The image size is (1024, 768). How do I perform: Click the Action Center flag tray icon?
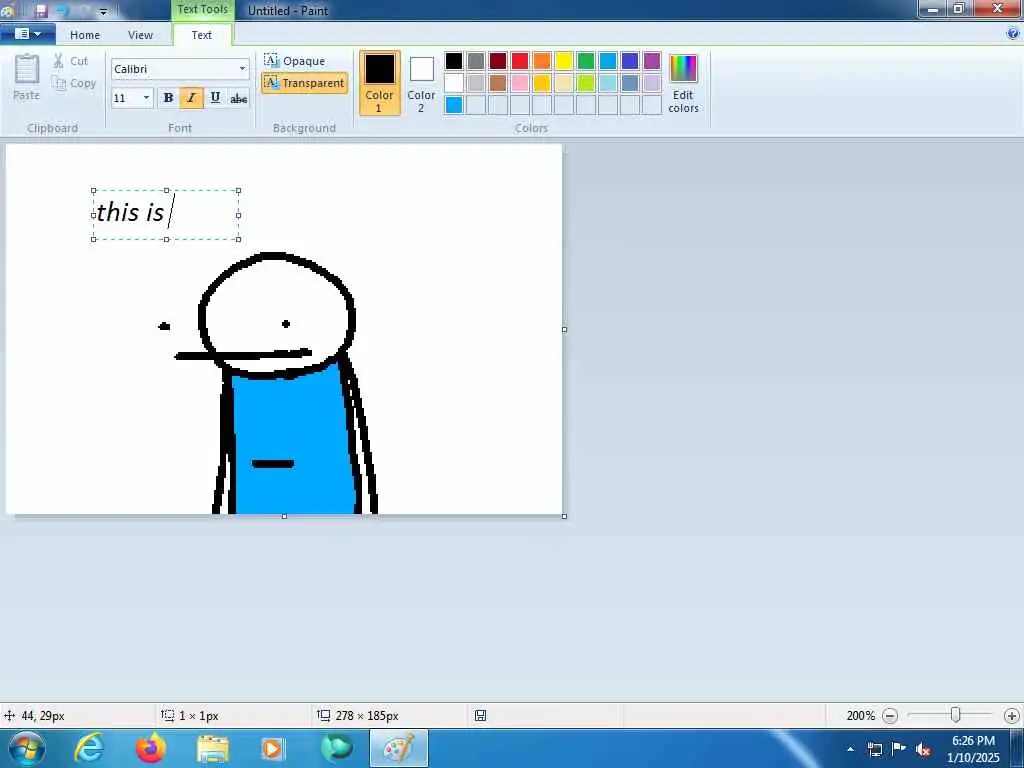tap(899, 749)
